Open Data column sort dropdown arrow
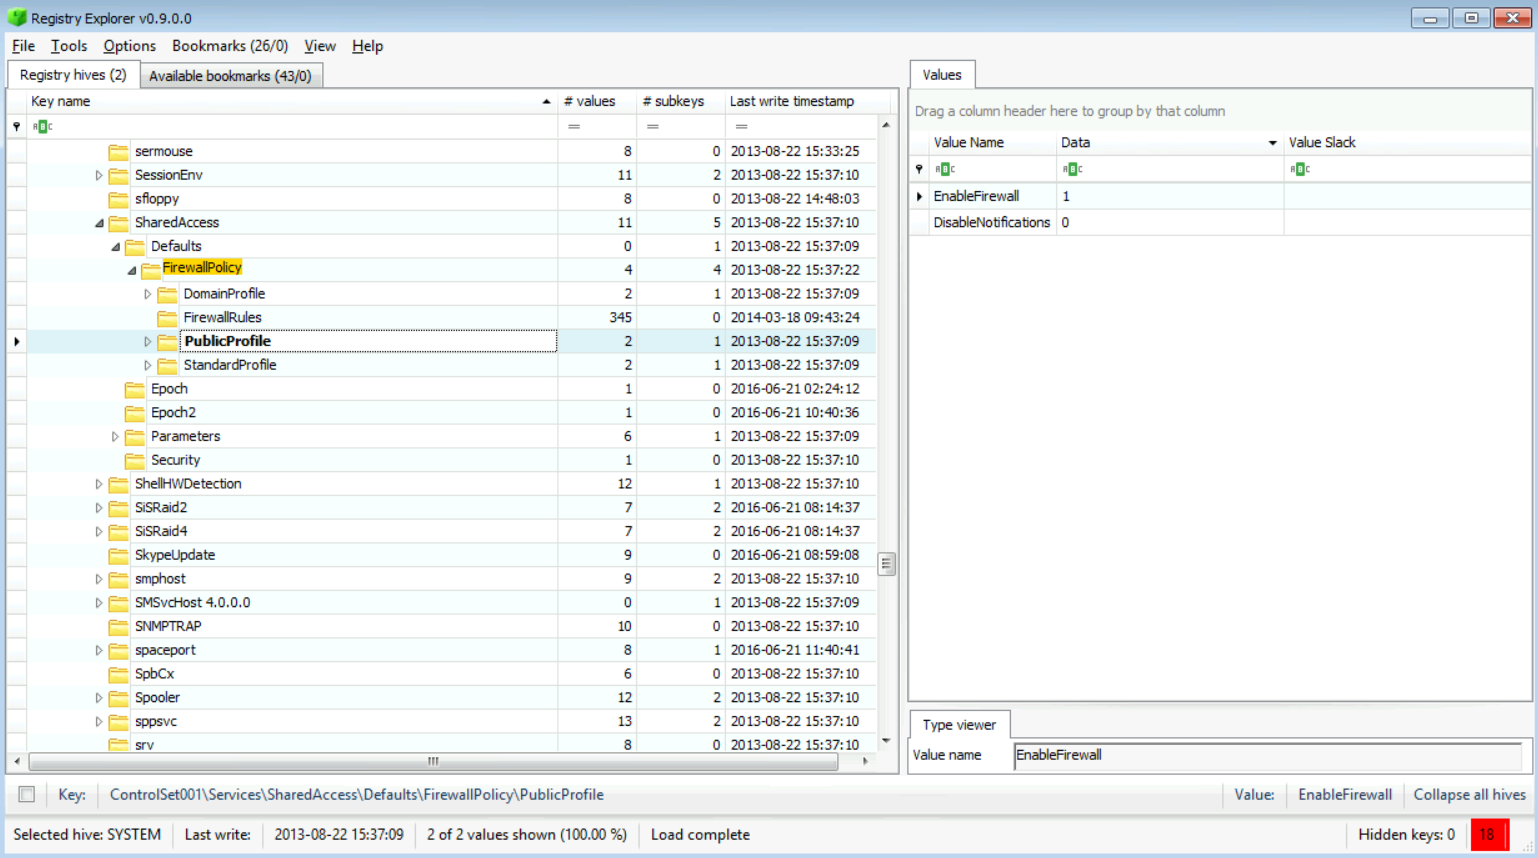Viewport: 1538px width, 858px height. [1272, 143]
